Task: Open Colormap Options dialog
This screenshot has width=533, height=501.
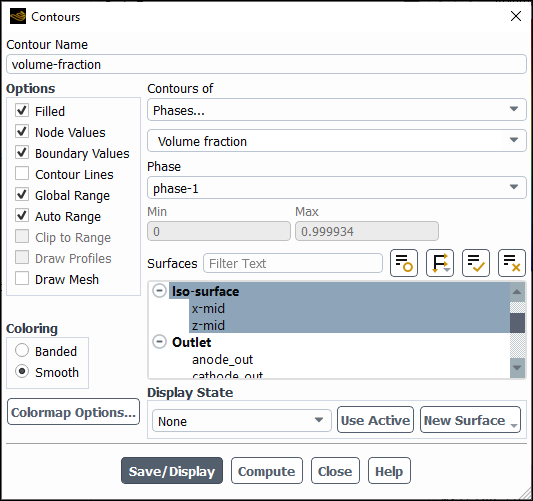Action: (73, 412)
